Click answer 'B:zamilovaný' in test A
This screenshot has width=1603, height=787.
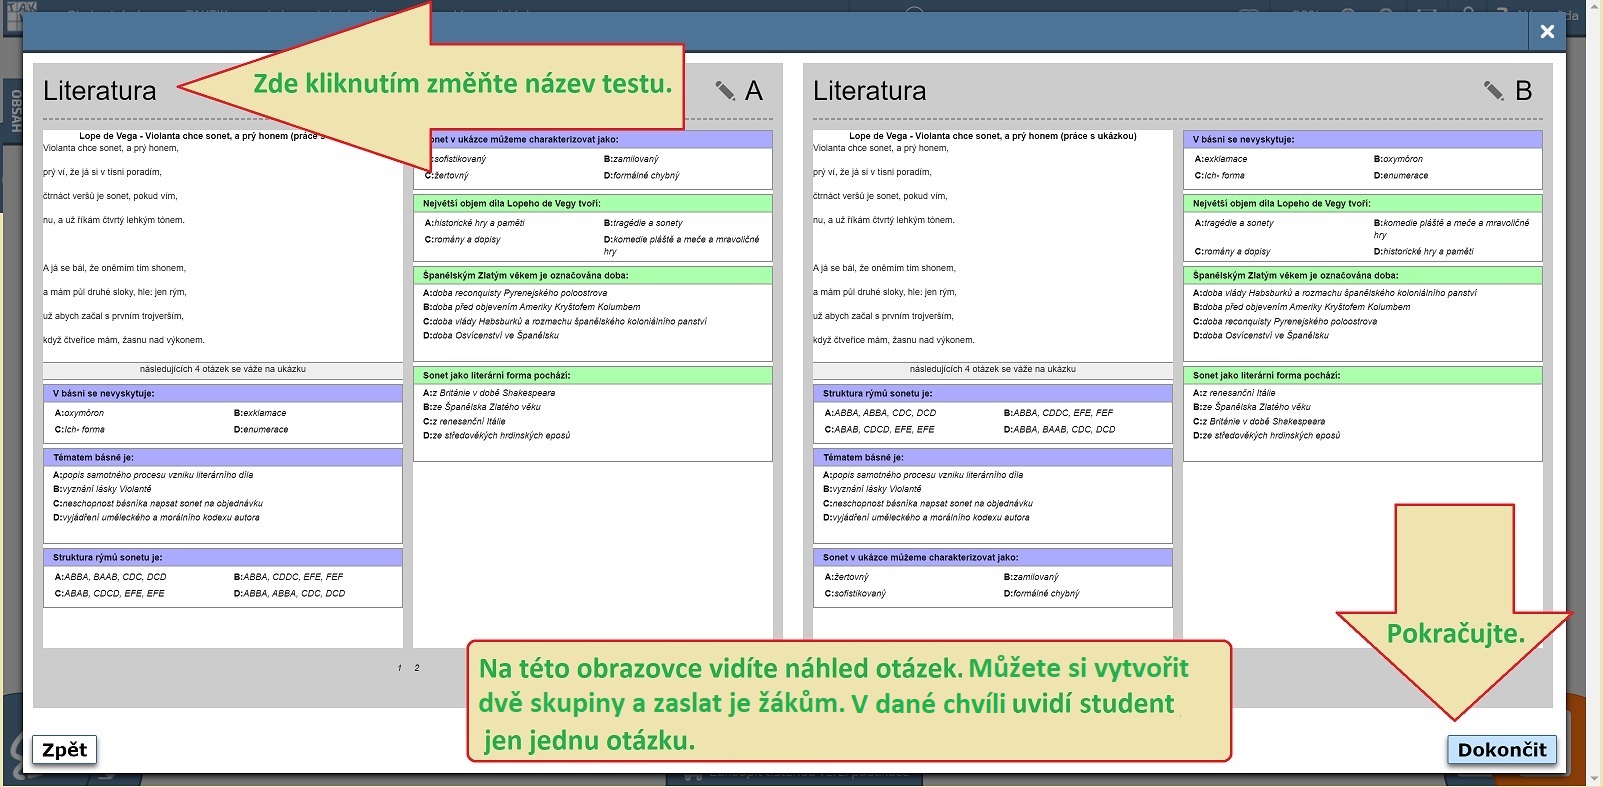[x=631, y=159]
